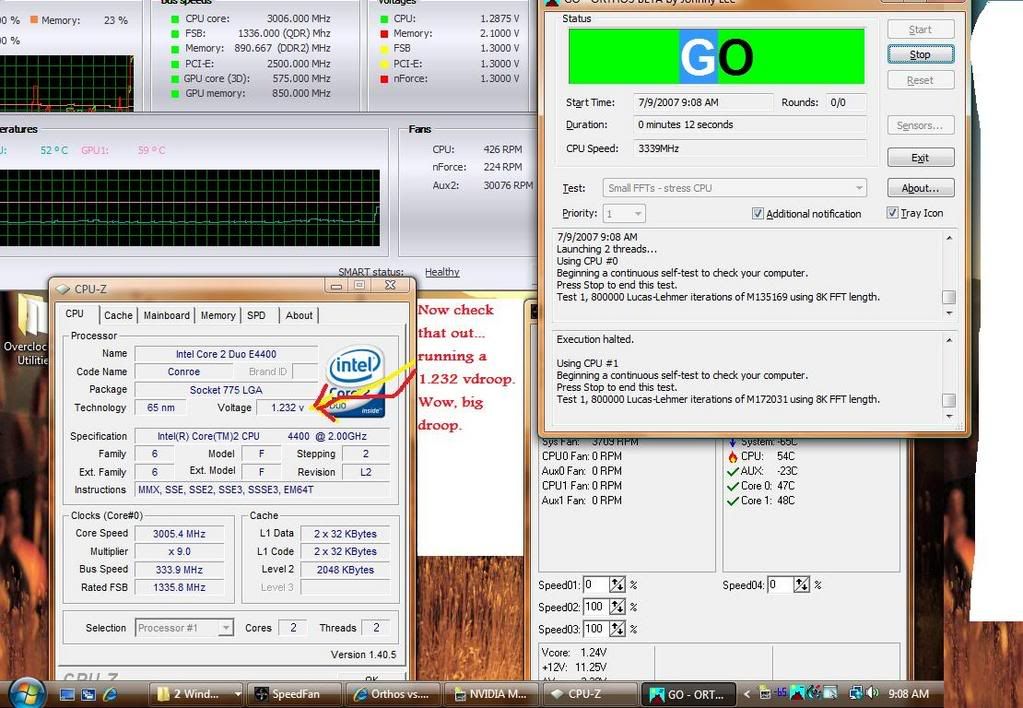
Task: Click Switch between windows quick launch icon
Action: click(88, 694)
